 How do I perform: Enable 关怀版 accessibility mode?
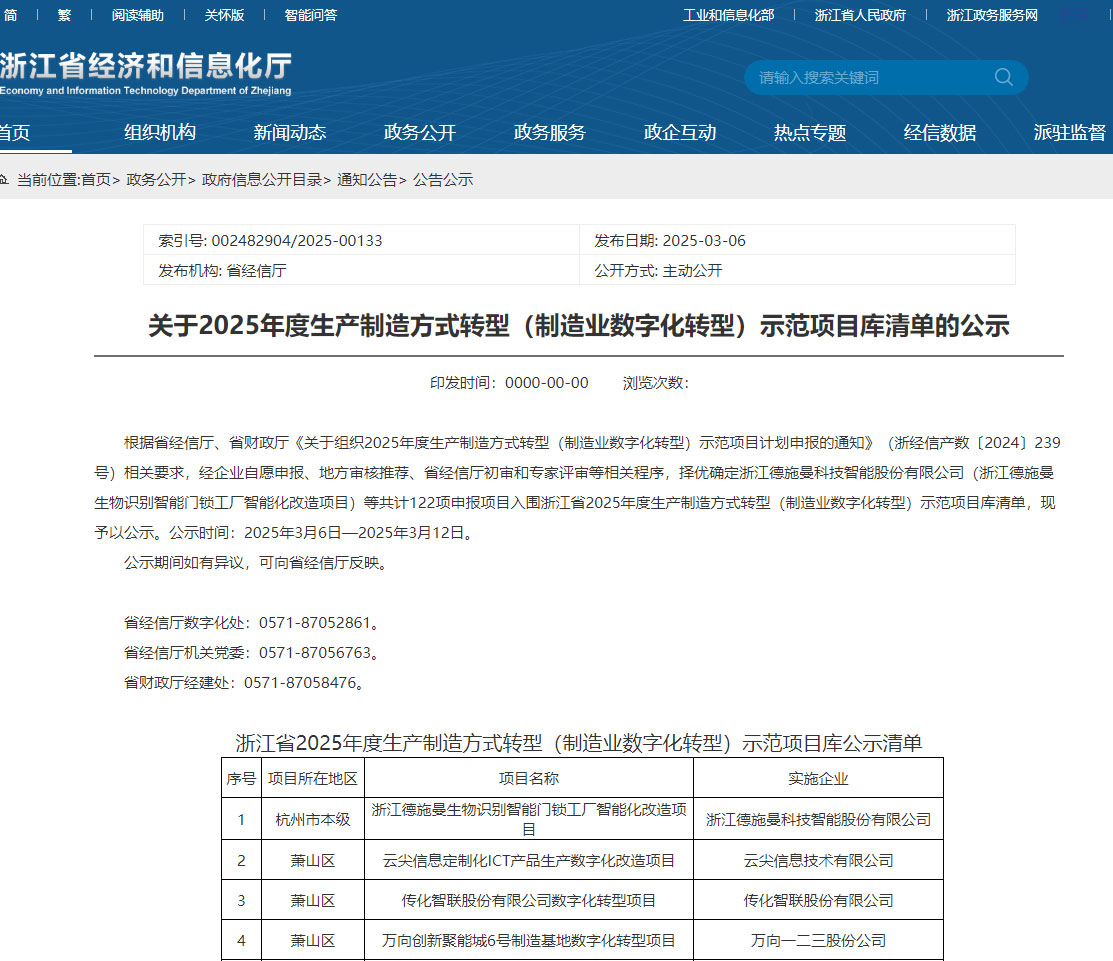pos(224,15)
